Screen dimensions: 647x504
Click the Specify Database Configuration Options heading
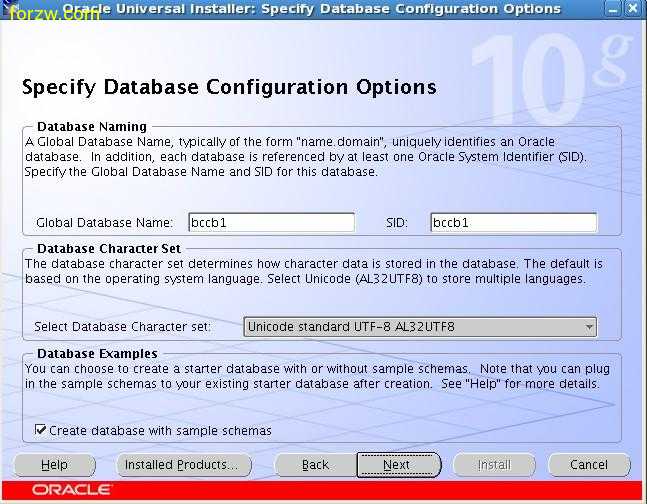(229, 87)
